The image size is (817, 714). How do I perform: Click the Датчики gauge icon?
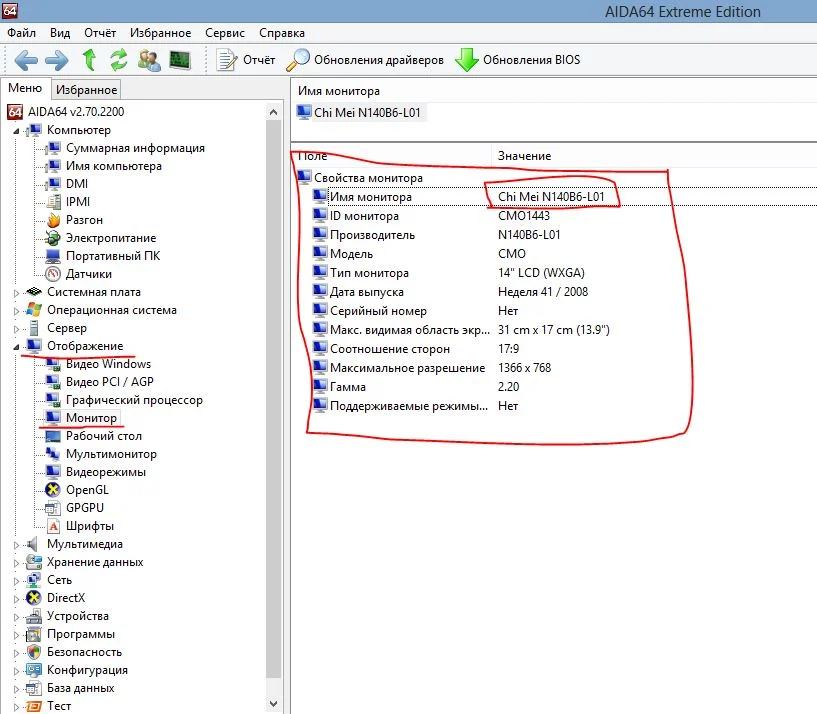[x=53, y=274]
